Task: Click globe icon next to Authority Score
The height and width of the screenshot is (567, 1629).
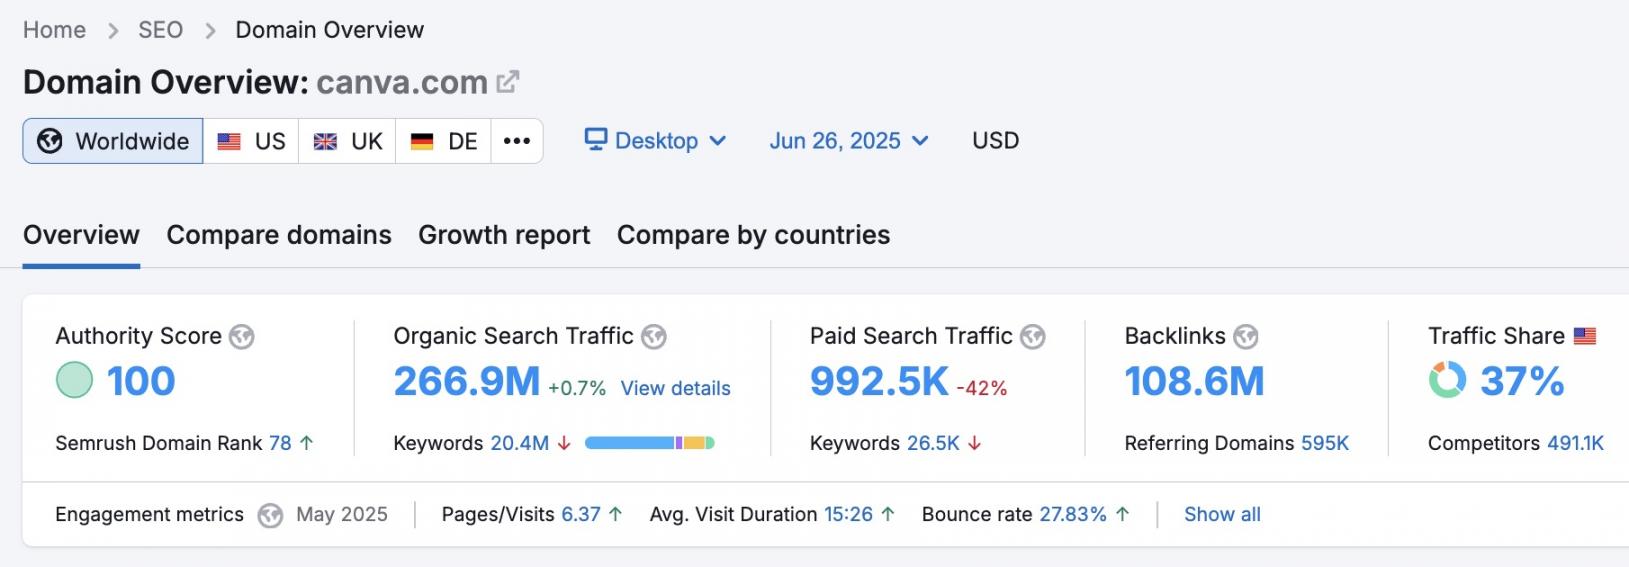Action: point(241,337)
